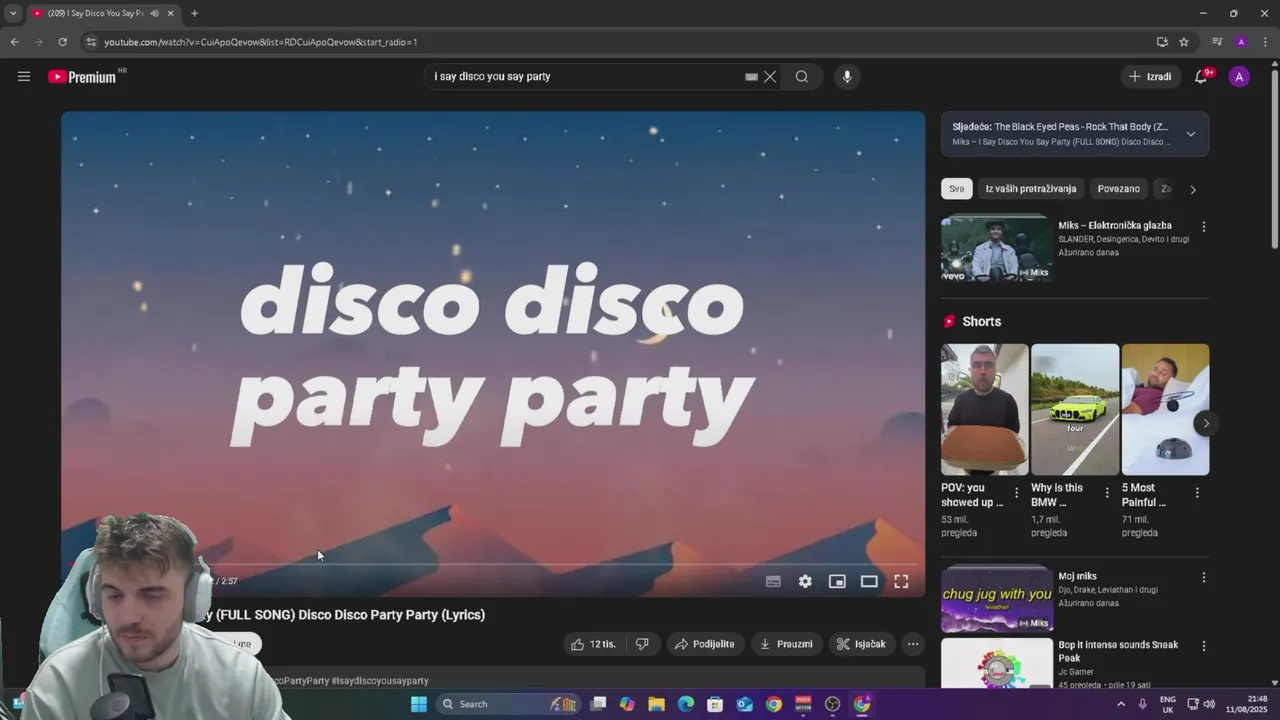Toggle subtitles in the video player
Image resolution: width=1280 pixels, height=720 pixels.
pyautogui.click(x=773, y=581)
